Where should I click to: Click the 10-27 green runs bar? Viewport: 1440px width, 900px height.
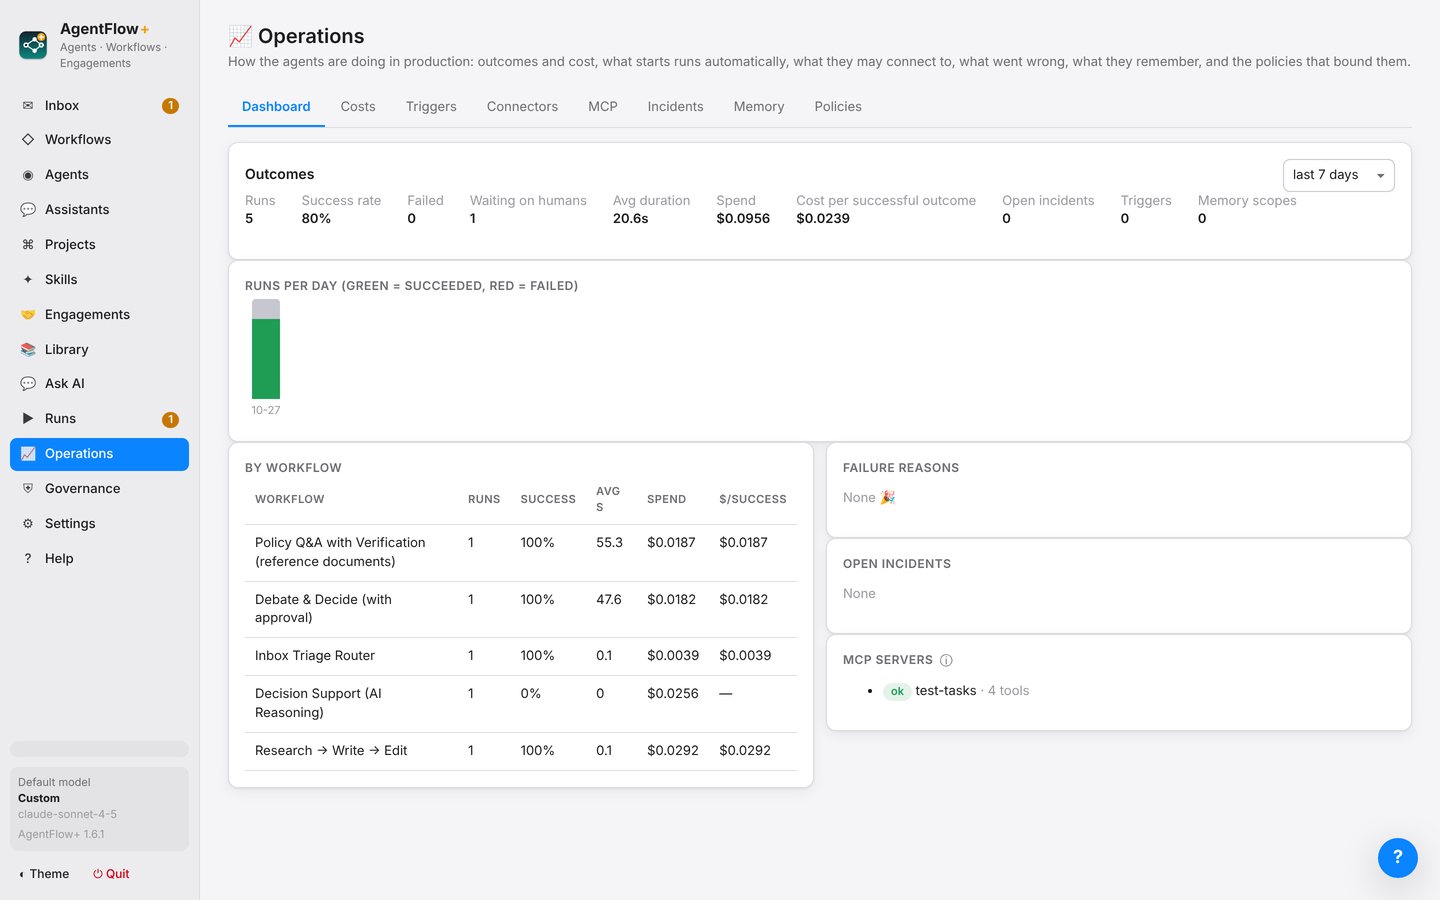tap(266, 359)
